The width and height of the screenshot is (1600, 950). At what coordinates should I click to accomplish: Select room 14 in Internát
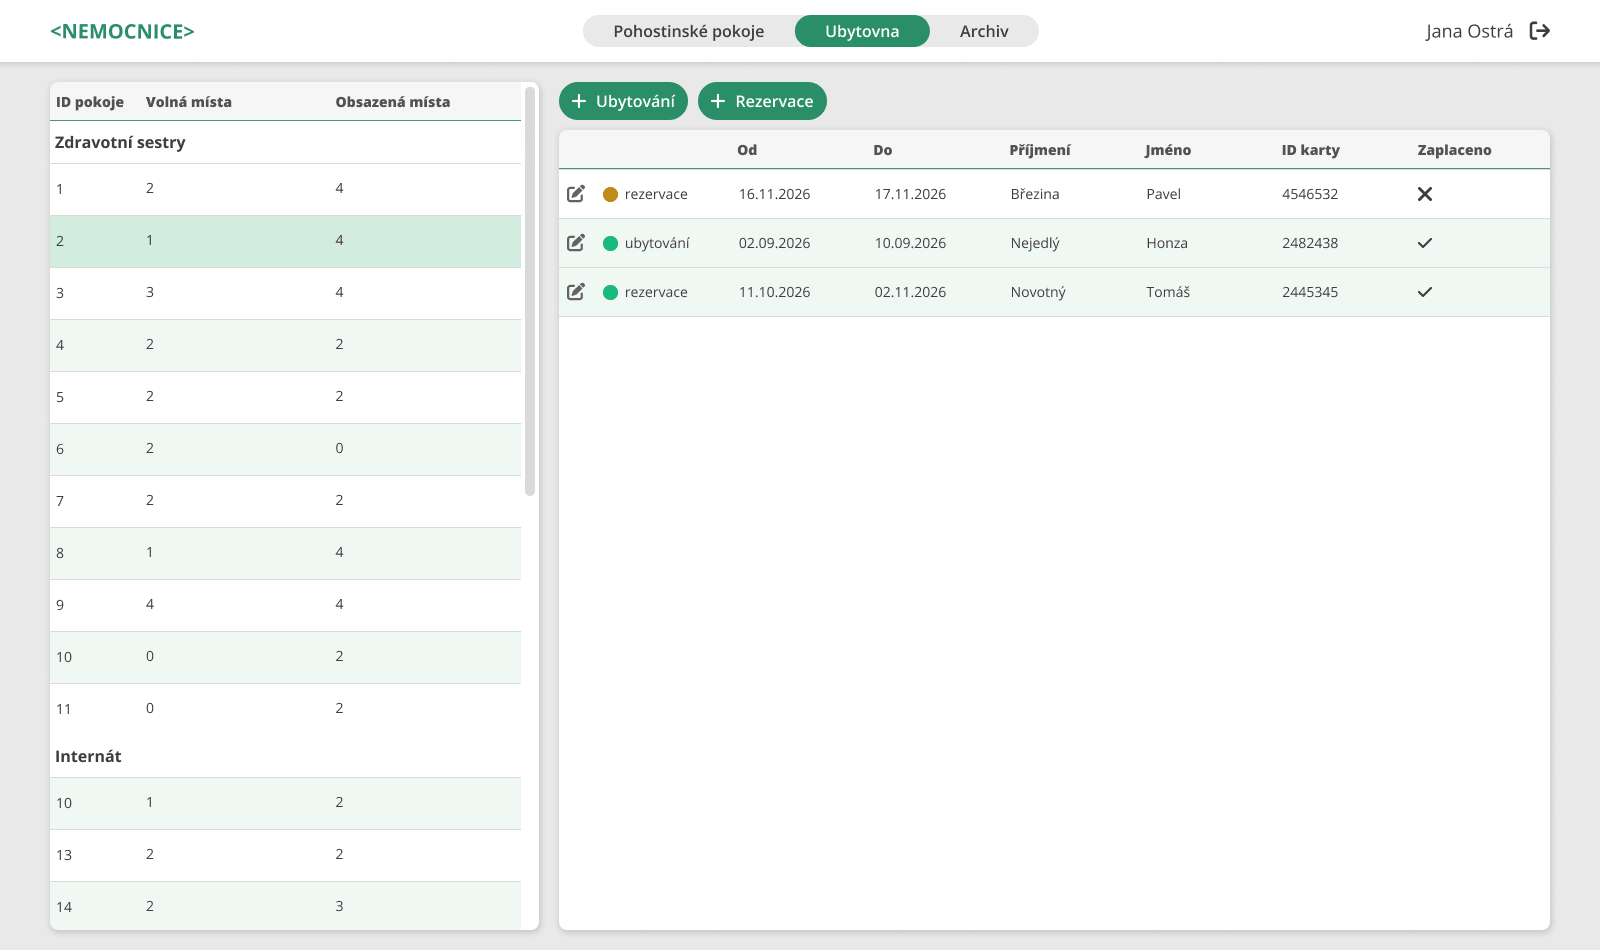point(285,906)
